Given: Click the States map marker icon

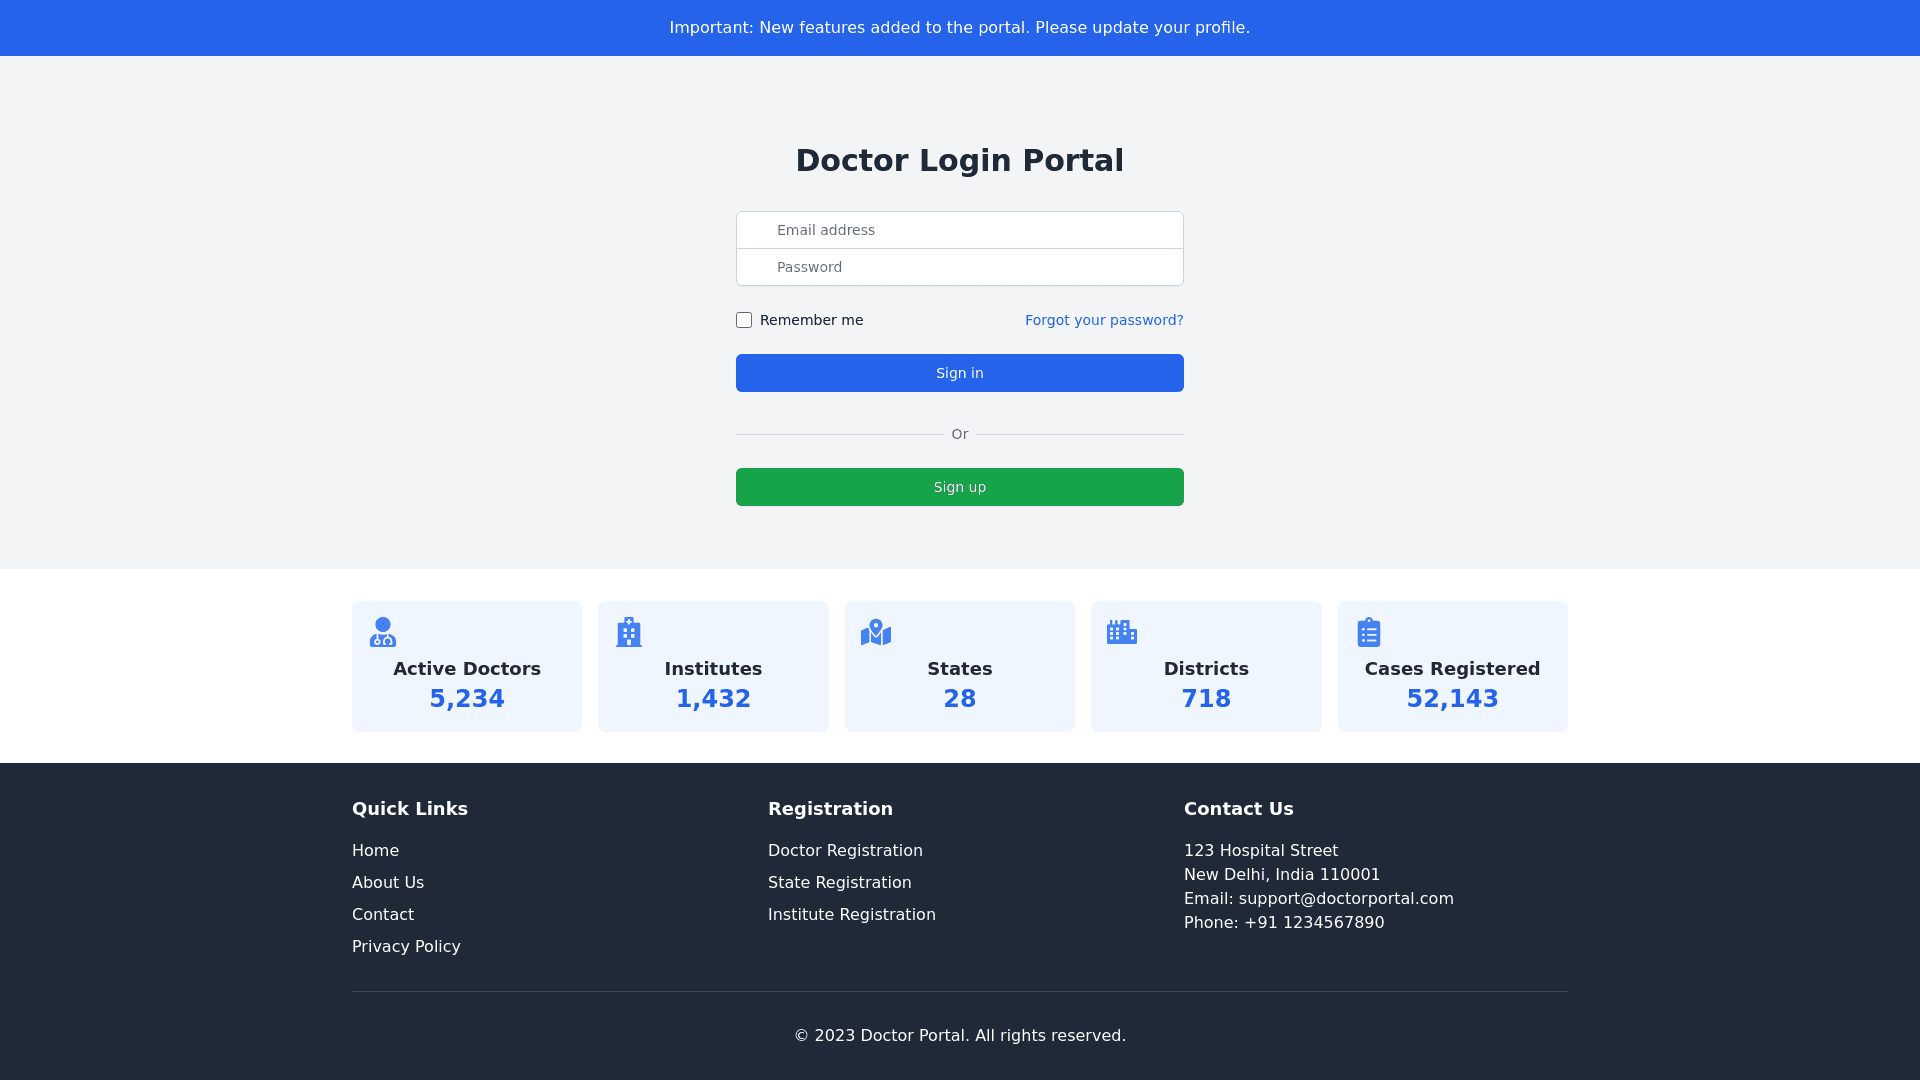Looking at the screenshot, I should [x=876, y=632].
